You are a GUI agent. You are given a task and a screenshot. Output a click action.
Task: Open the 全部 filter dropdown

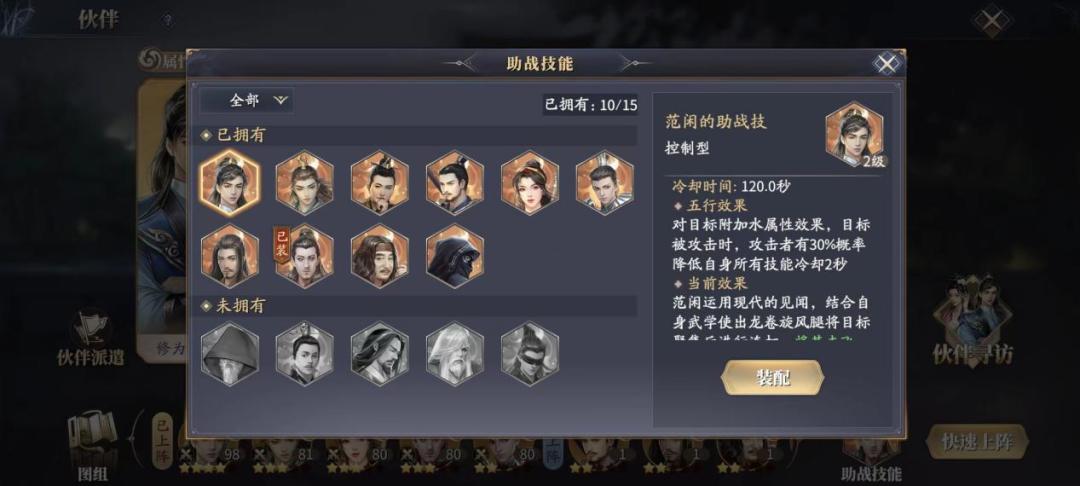point(247,101)
